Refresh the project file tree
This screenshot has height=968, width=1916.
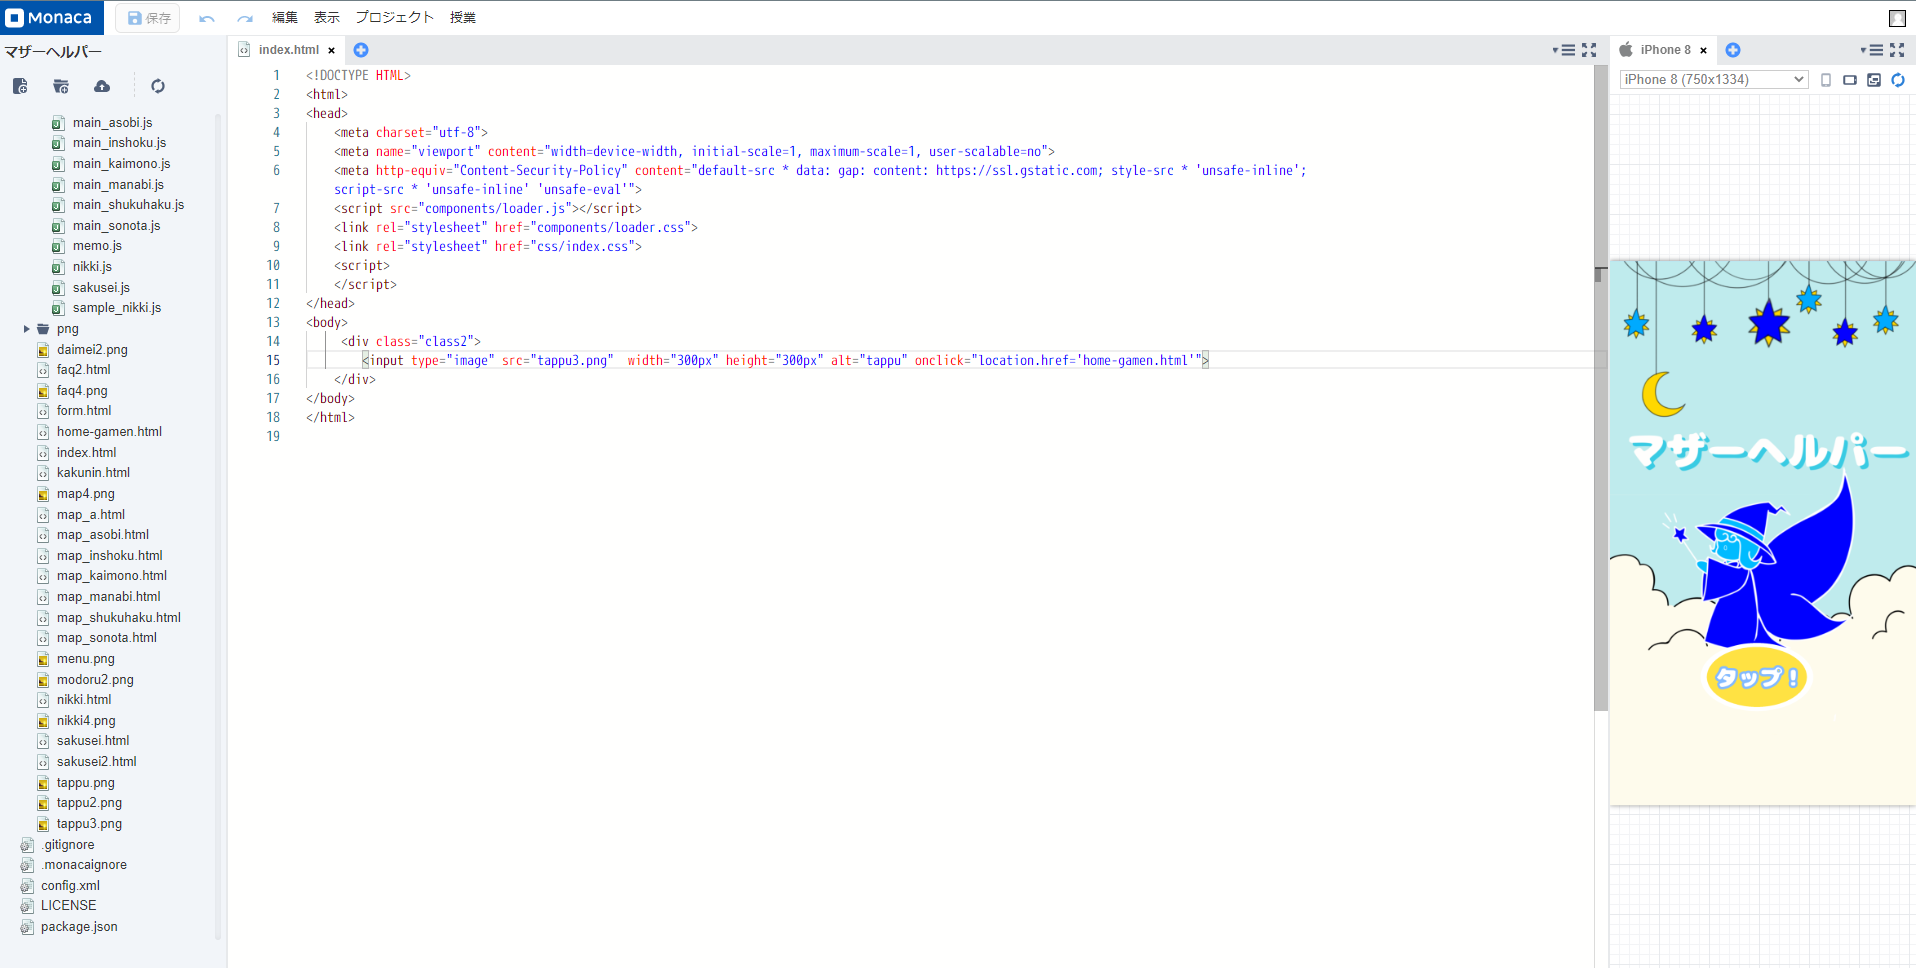point(158,86)
